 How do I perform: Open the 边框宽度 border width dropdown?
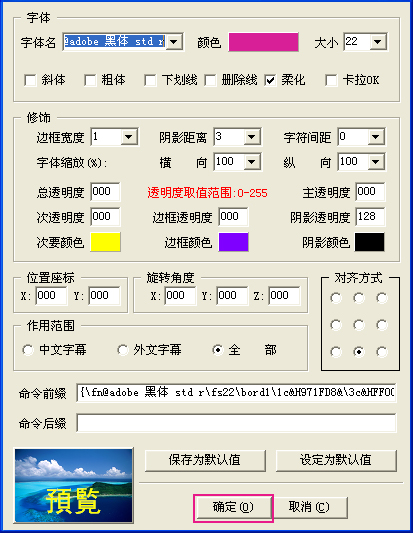128,137
